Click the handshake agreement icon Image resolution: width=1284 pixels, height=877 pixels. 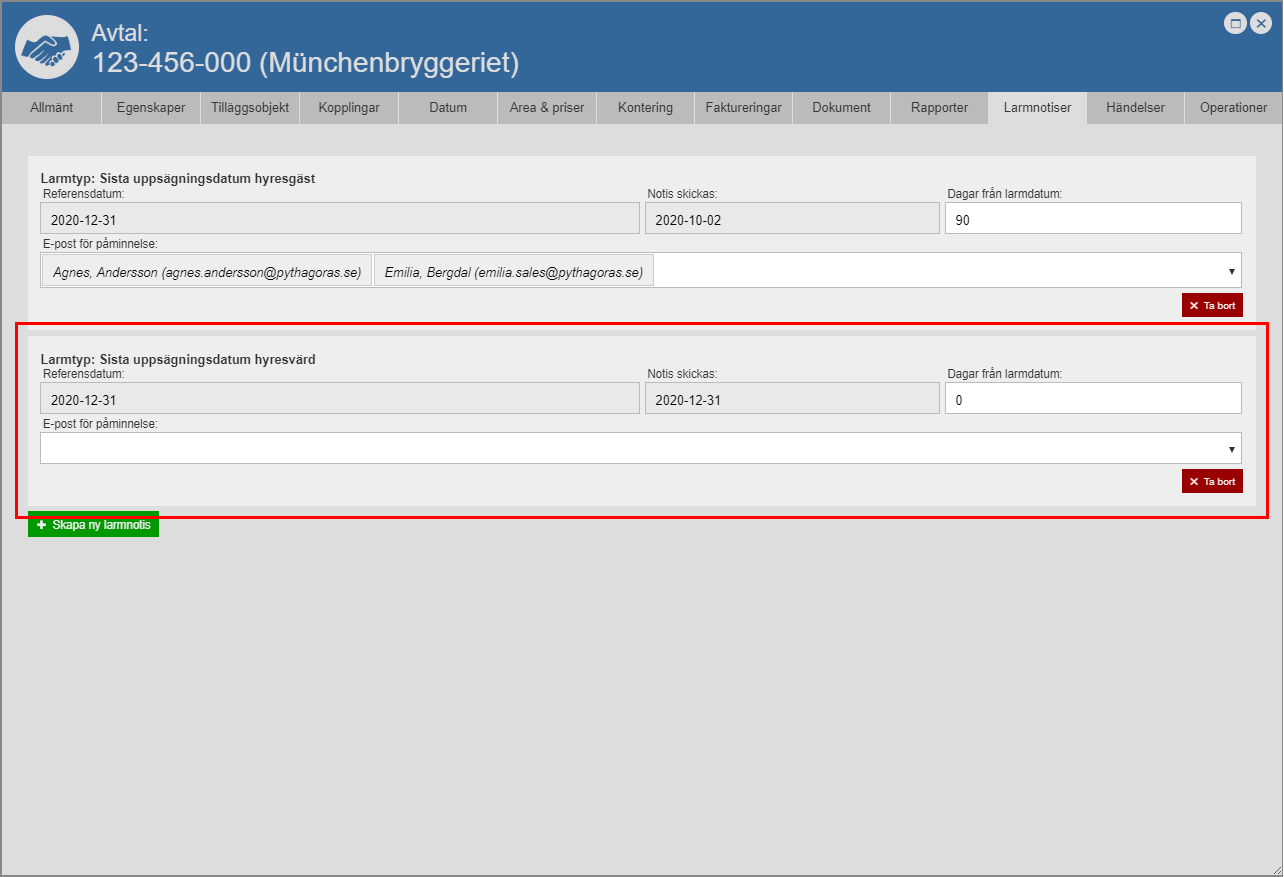(47, 47)
